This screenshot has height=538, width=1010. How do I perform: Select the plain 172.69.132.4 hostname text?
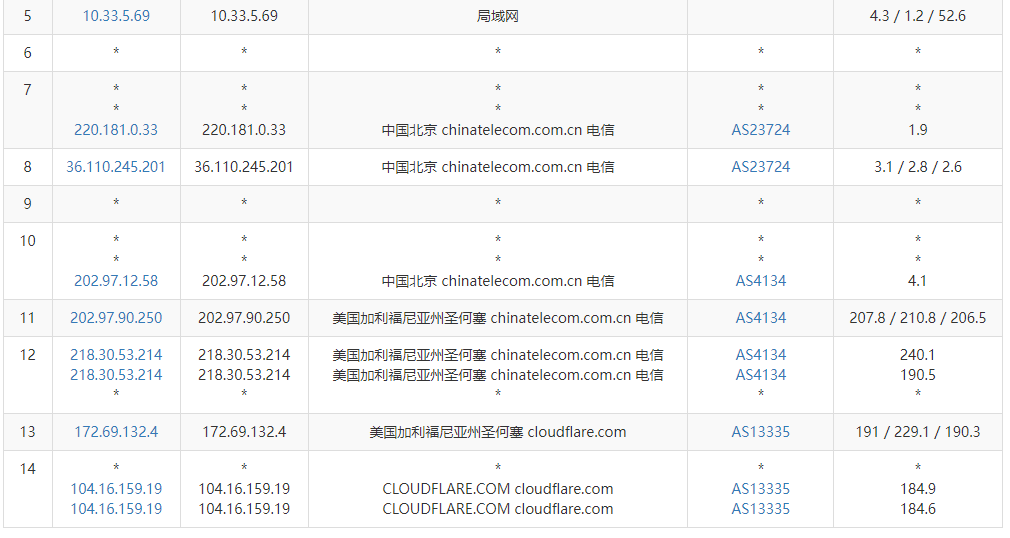pyautogui.click(x=244, y=432)
